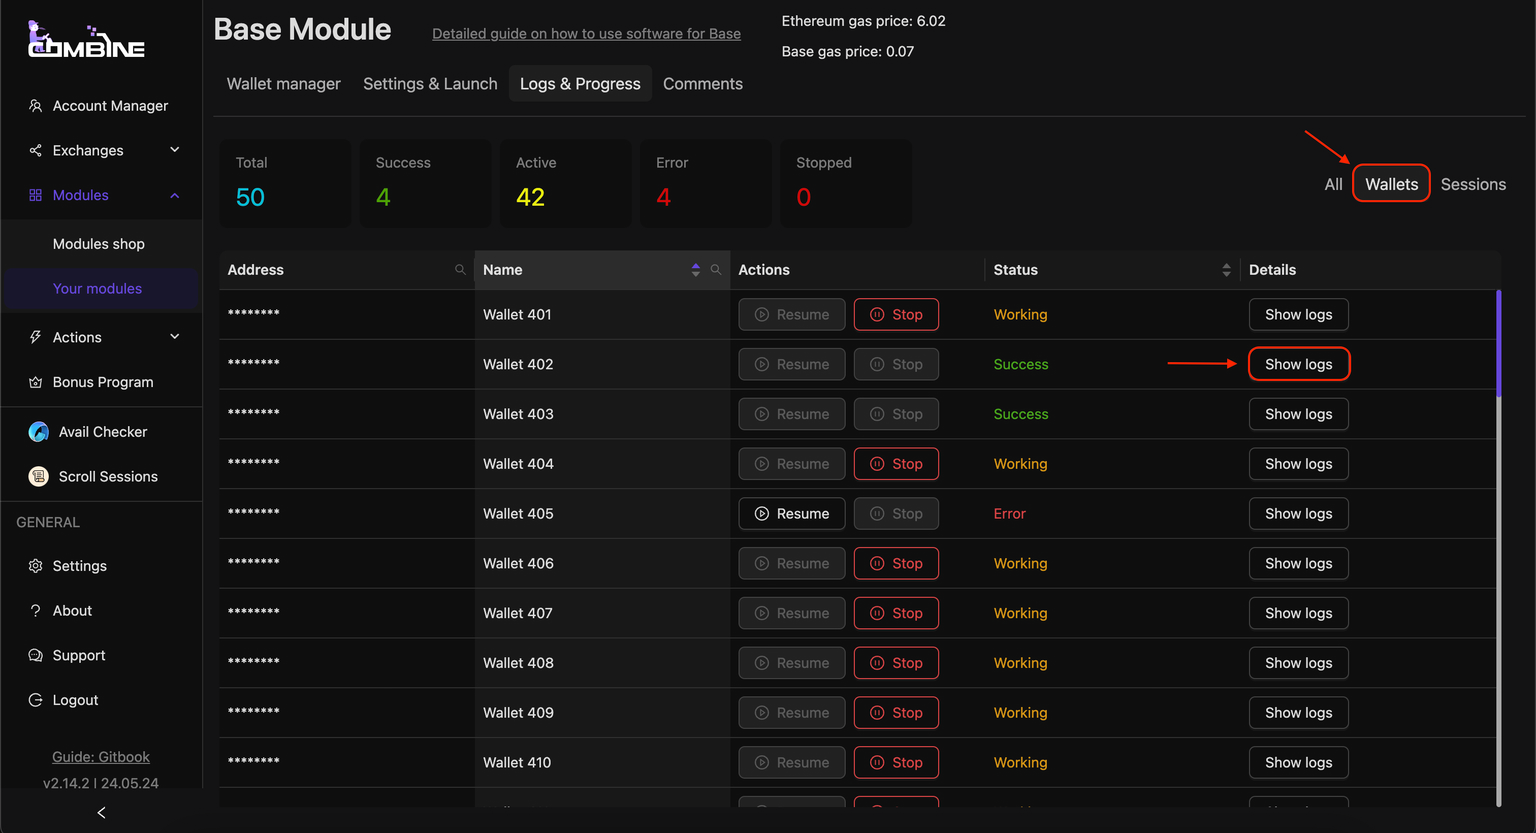Open Scroll Sessions icon in sidebar
The height and width of the screenshot is (833, 1536).
click(x=39, y=477)
